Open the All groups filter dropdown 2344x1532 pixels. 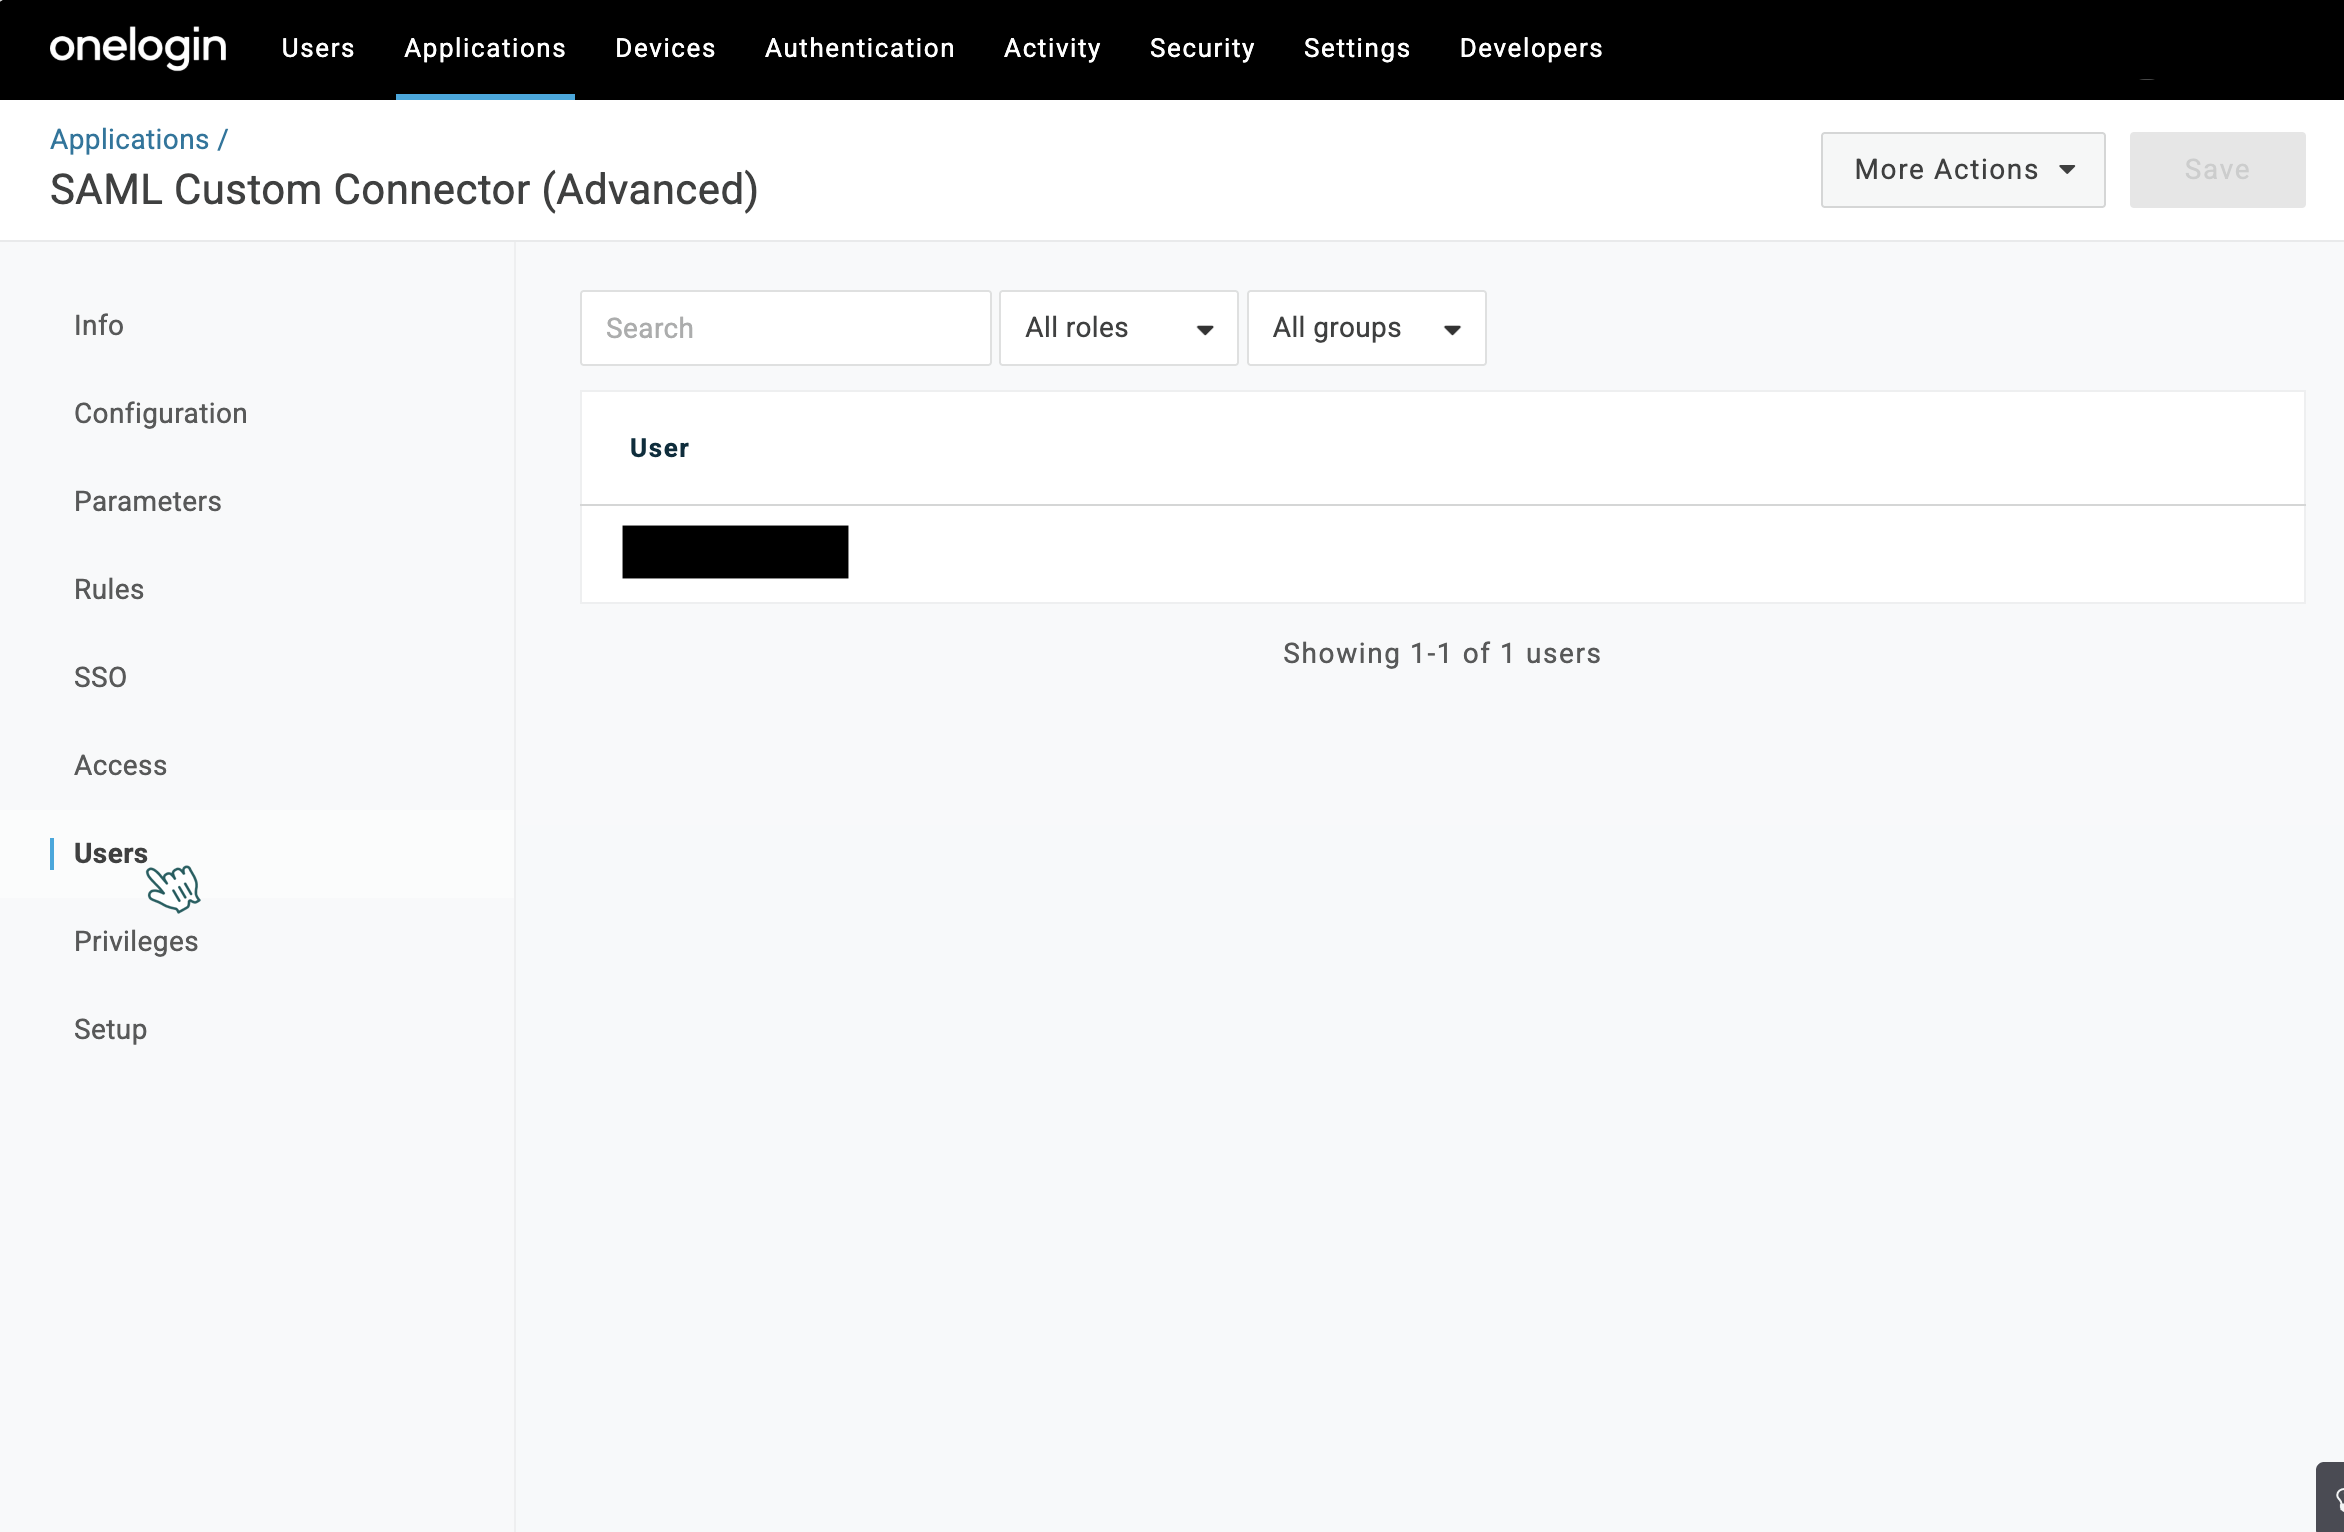click(x=1367, y=328)
